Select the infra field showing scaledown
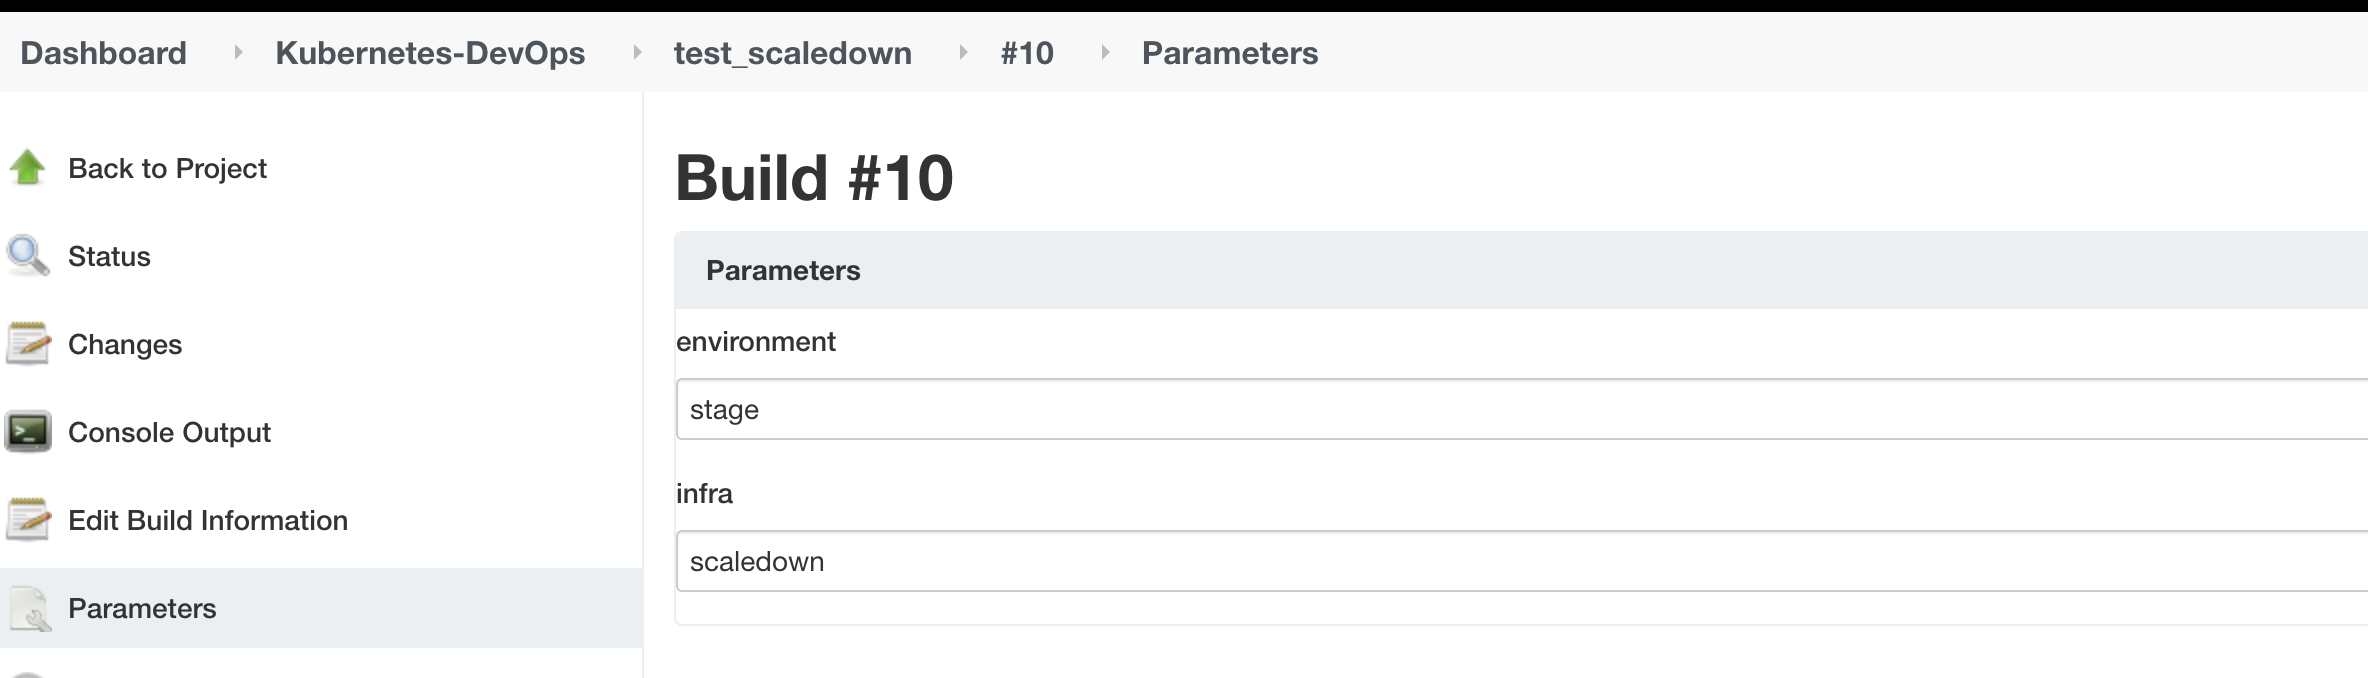 click(x=1200, y=561)
